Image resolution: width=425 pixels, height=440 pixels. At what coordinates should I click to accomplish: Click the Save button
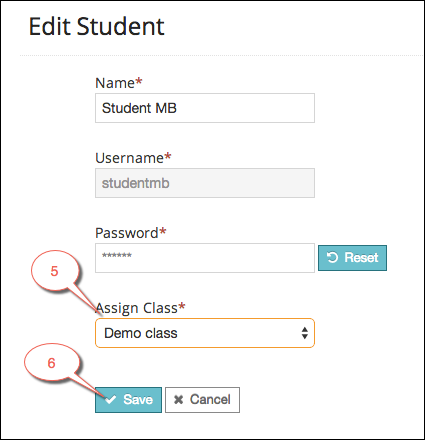128,400
